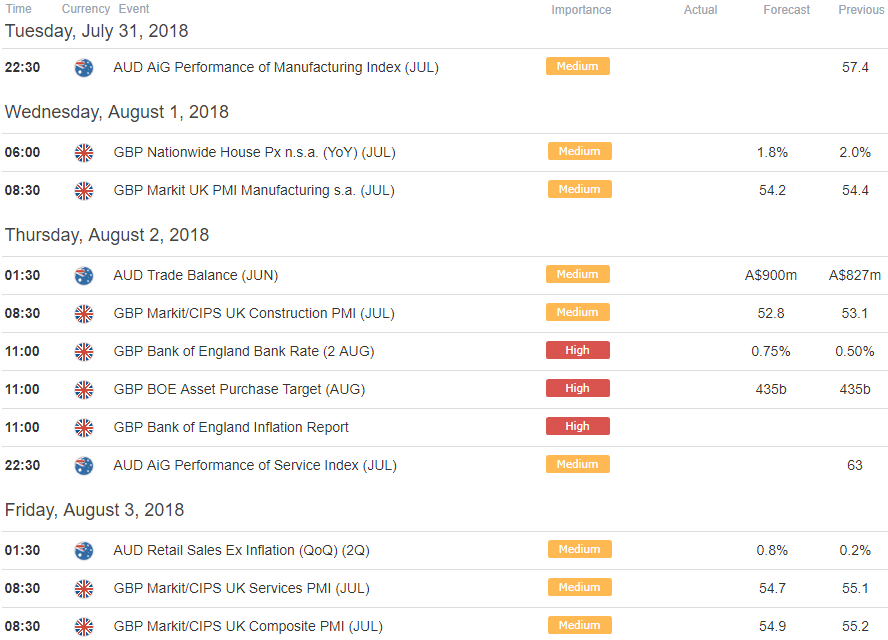The image size is (888, 640).
Task: Click the Previous column header
Action: click(x=861, y=10)
